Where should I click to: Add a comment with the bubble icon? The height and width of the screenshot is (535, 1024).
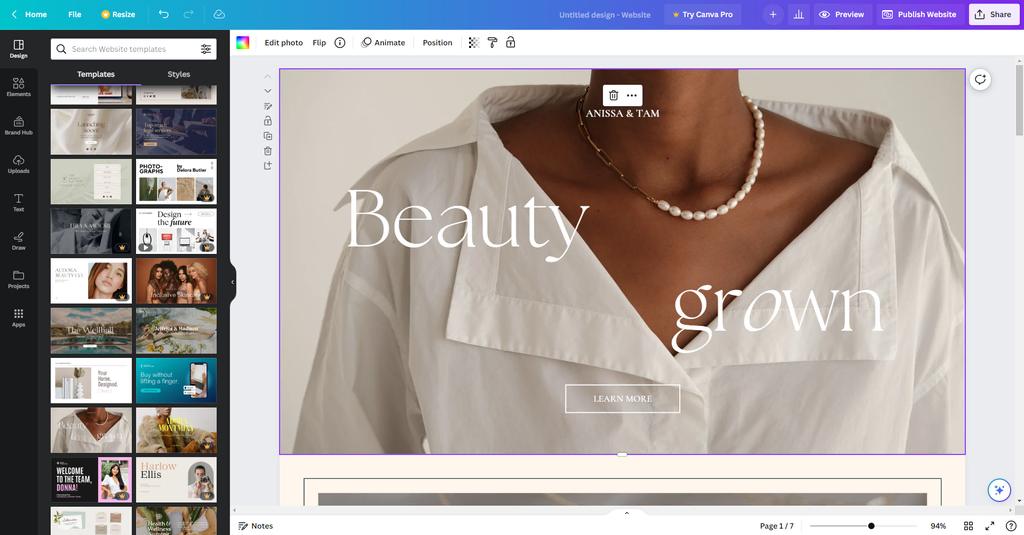980,80
